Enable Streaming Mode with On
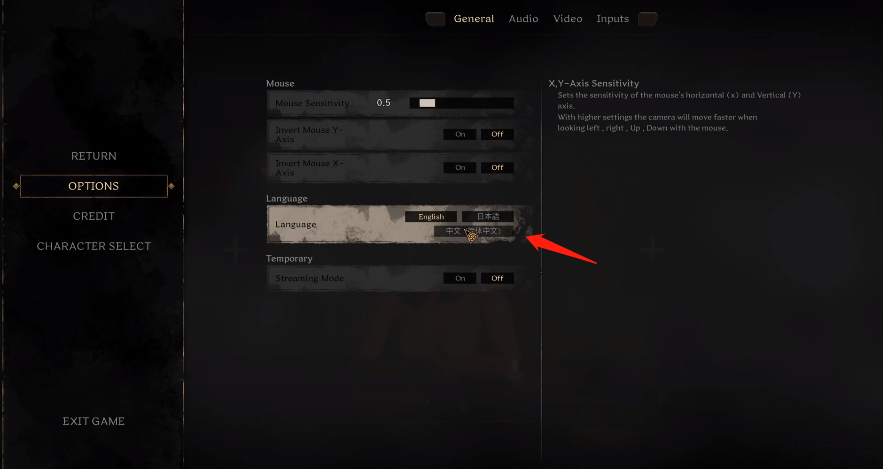This screenshot has width=883, height=469. pyautogui.click(x=460, y=278)
